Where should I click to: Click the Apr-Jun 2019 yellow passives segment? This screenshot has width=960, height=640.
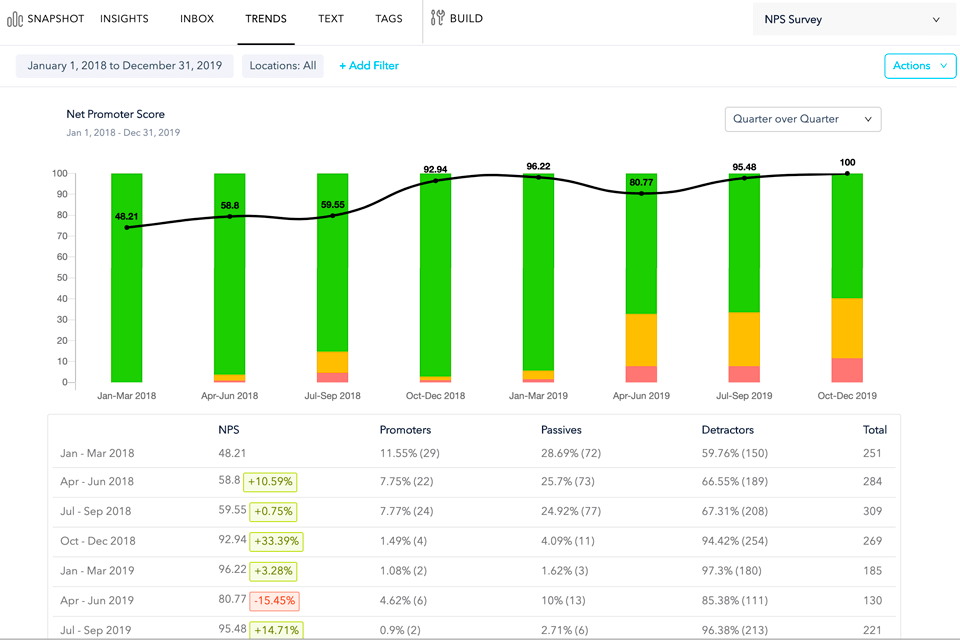(641, 340)
